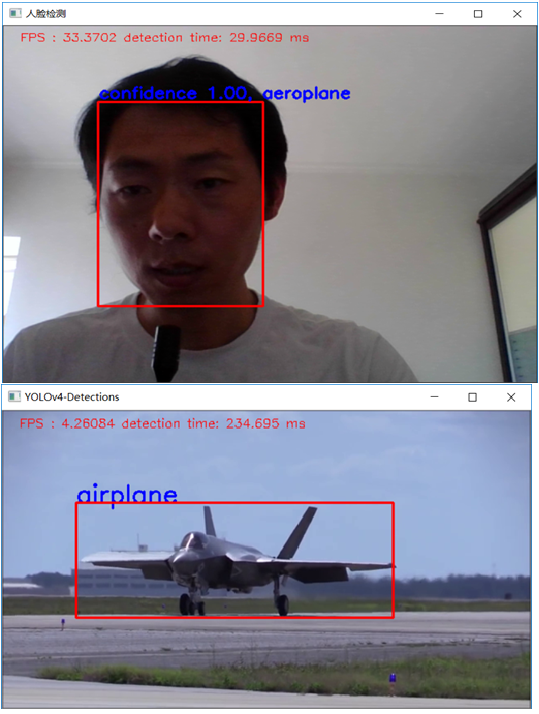Viewport: 539px width, 714px height.
Task: Click the 人脸检测 window icon
Action: point(15,13)
